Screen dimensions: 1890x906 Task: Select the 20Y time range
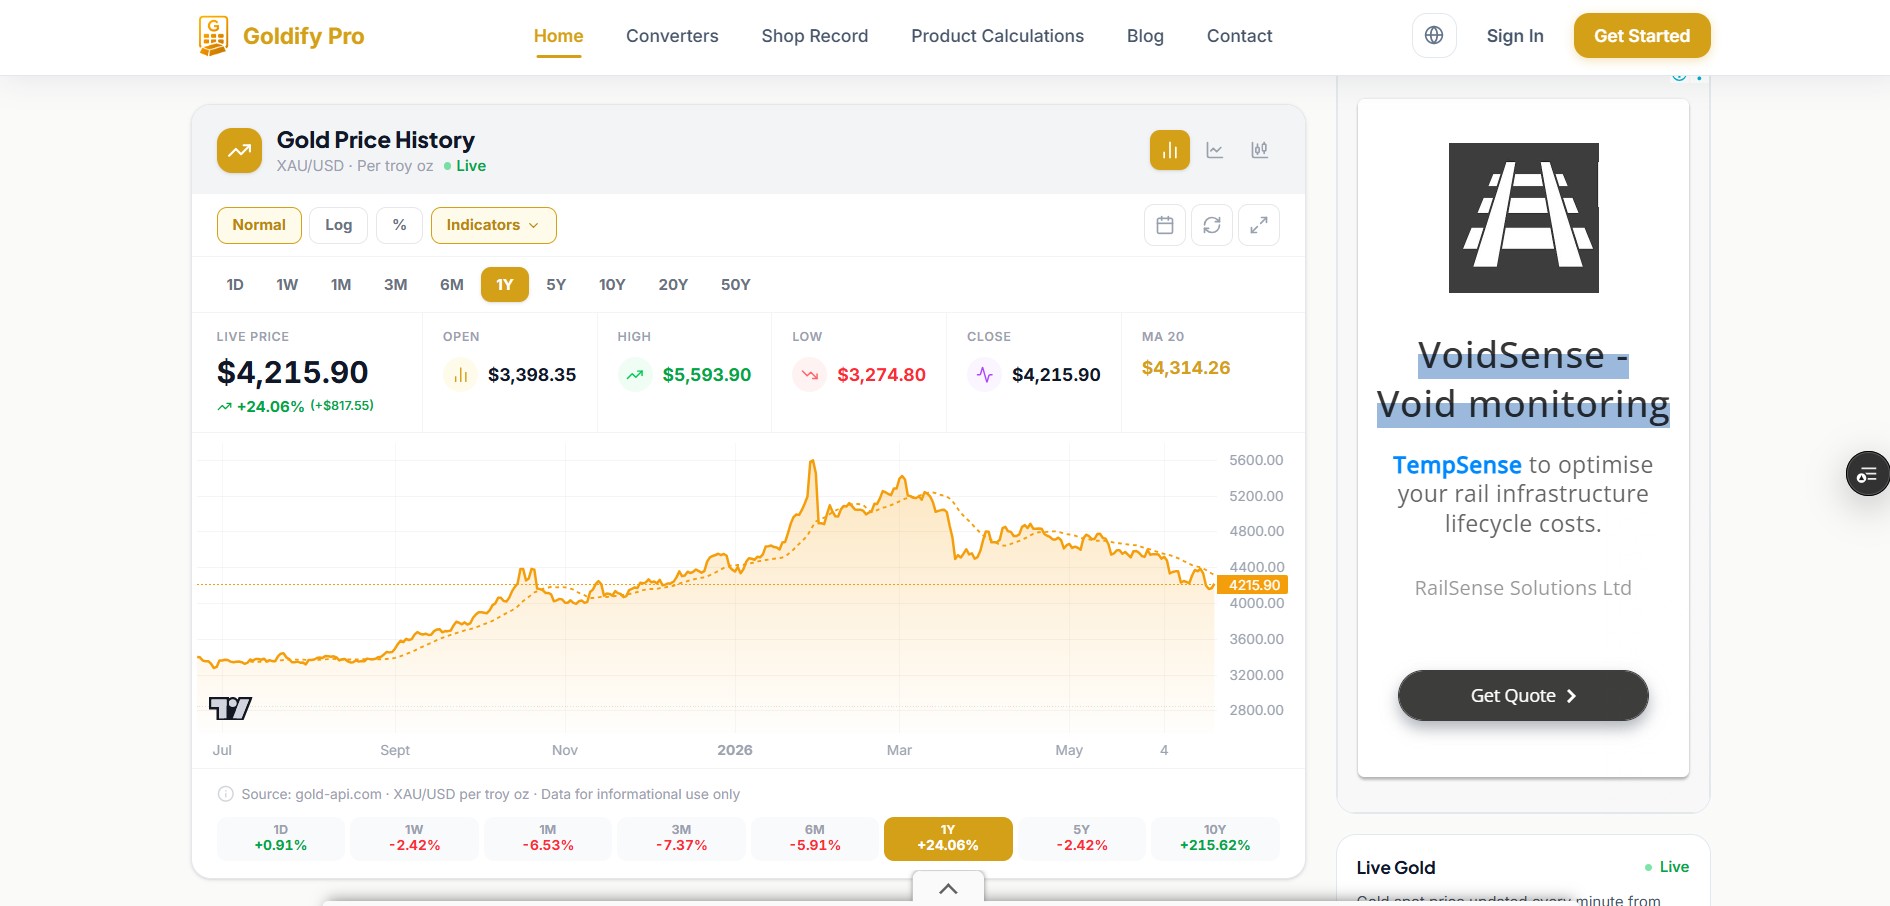[x=673, y=285]
